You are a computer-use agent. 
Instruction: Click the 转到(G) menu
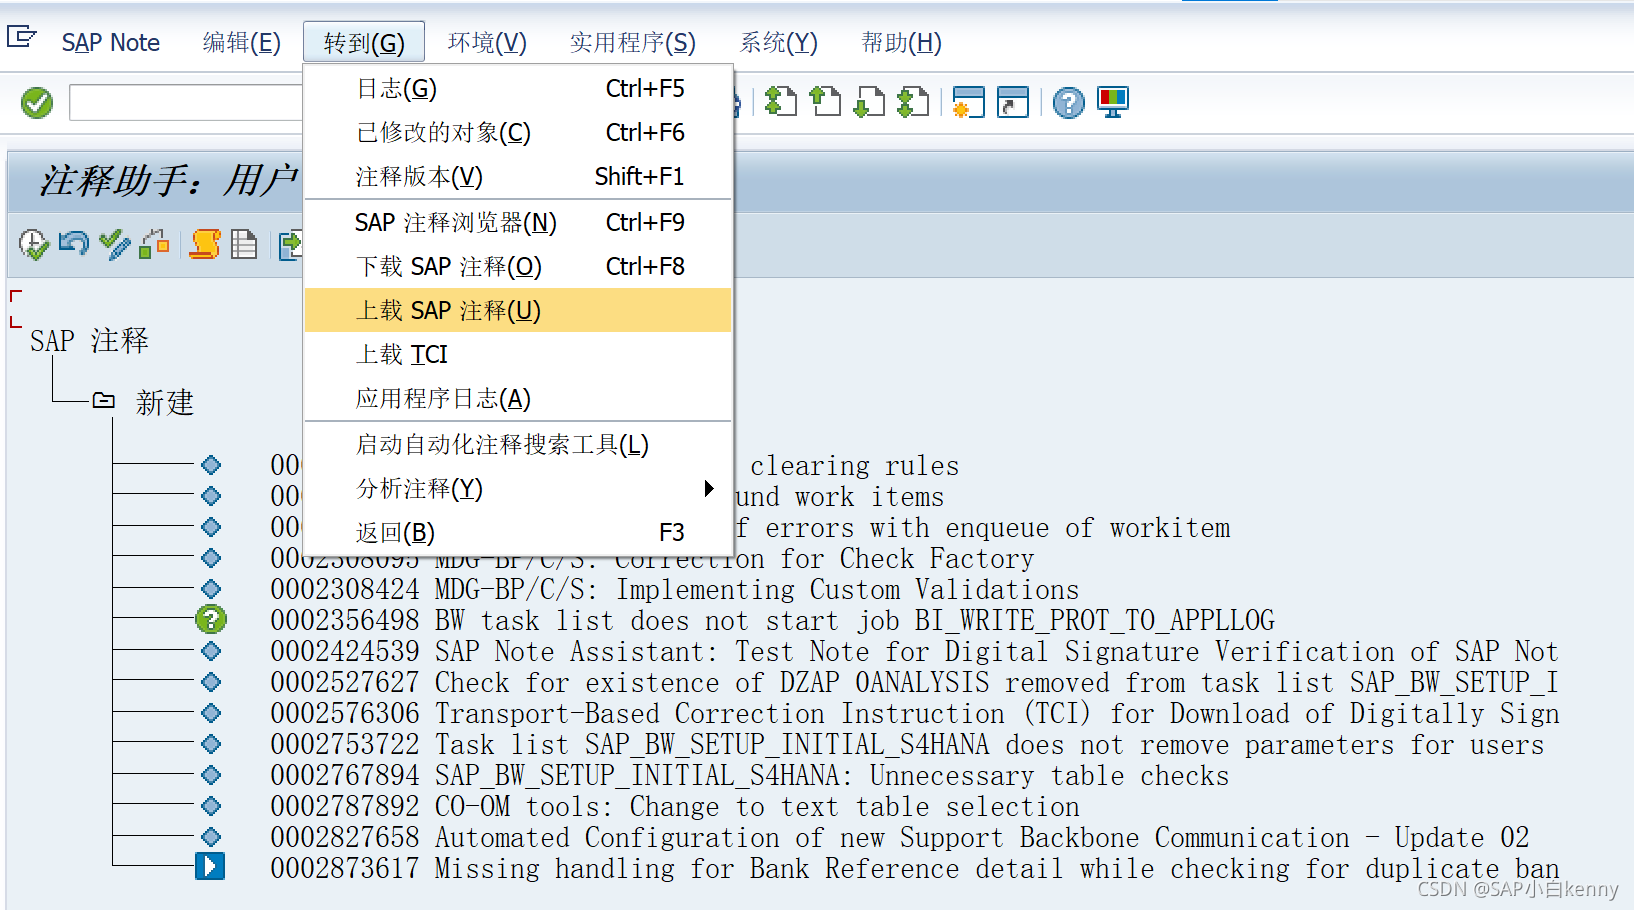(x=364, y=43)
